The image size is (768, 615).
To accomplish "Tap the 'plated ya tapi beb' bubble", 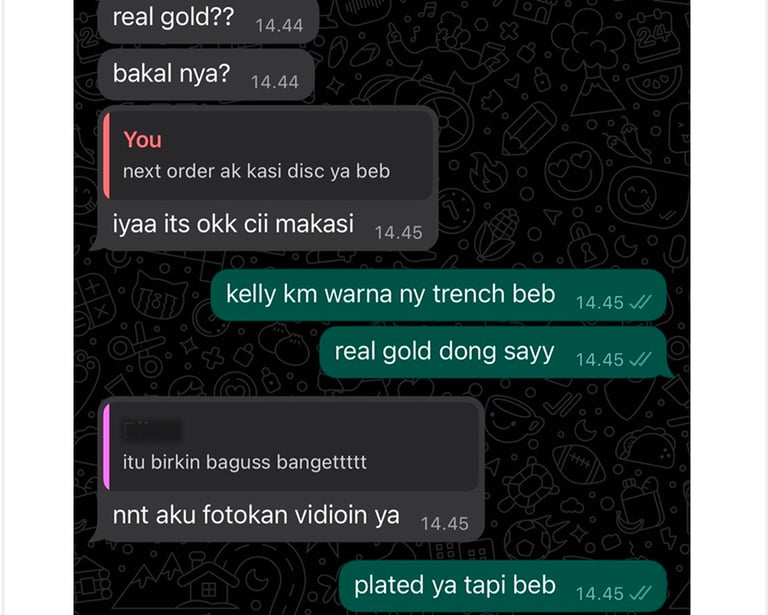I will point(503,587).
